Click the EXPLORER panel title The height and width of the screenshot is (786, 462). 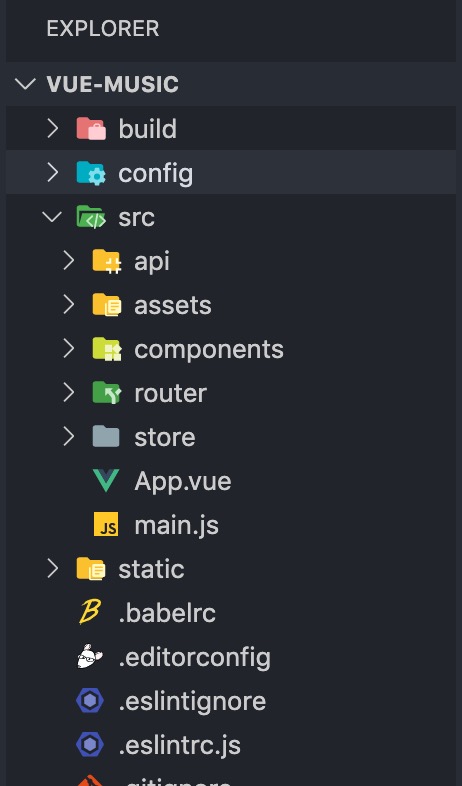point(103,29)
